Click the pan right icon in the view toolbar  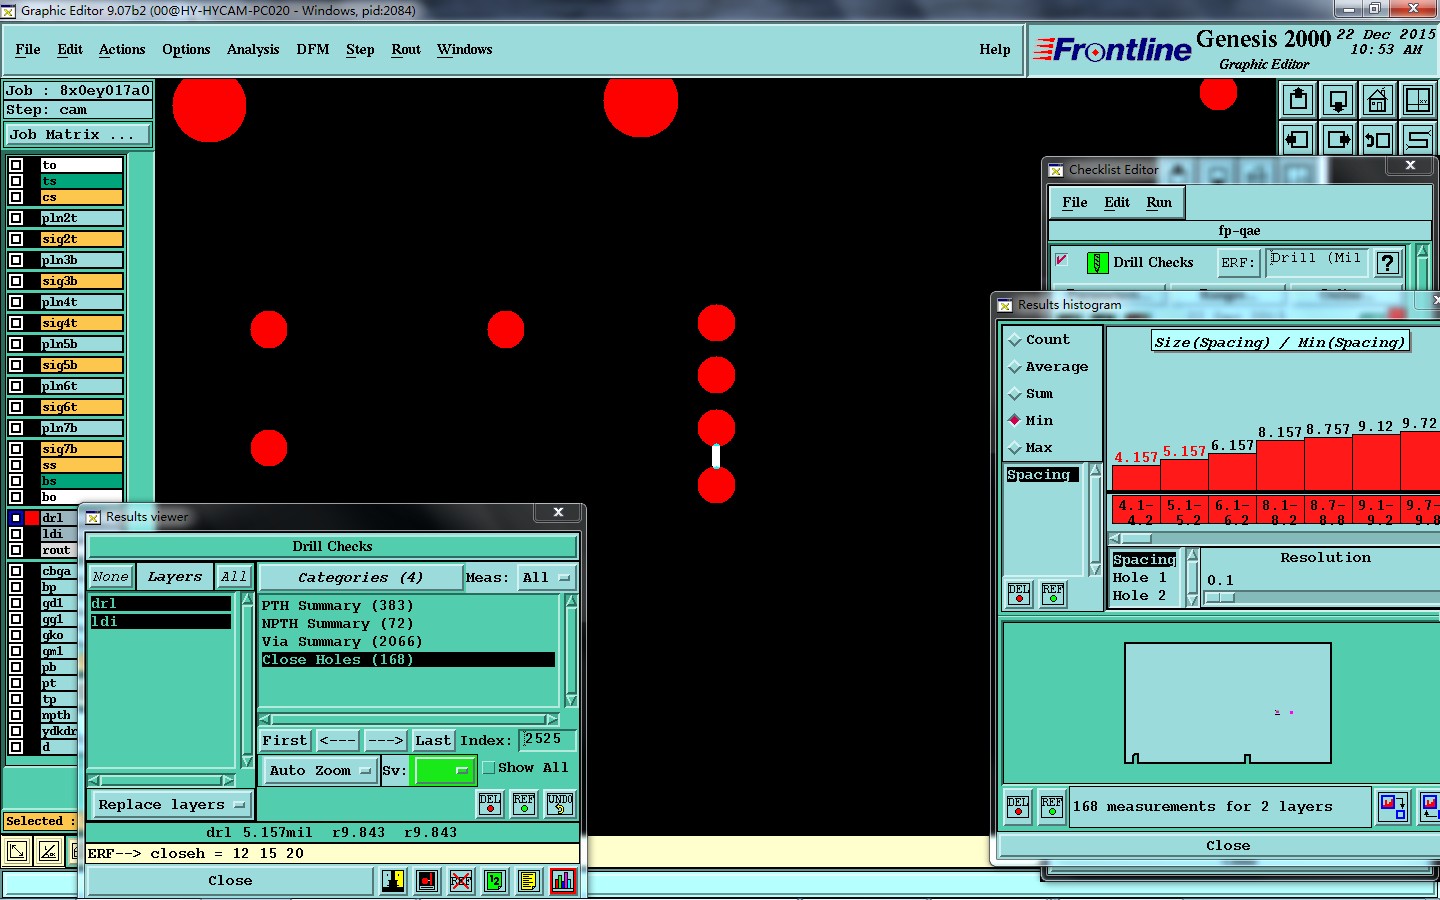point(1338,139)
